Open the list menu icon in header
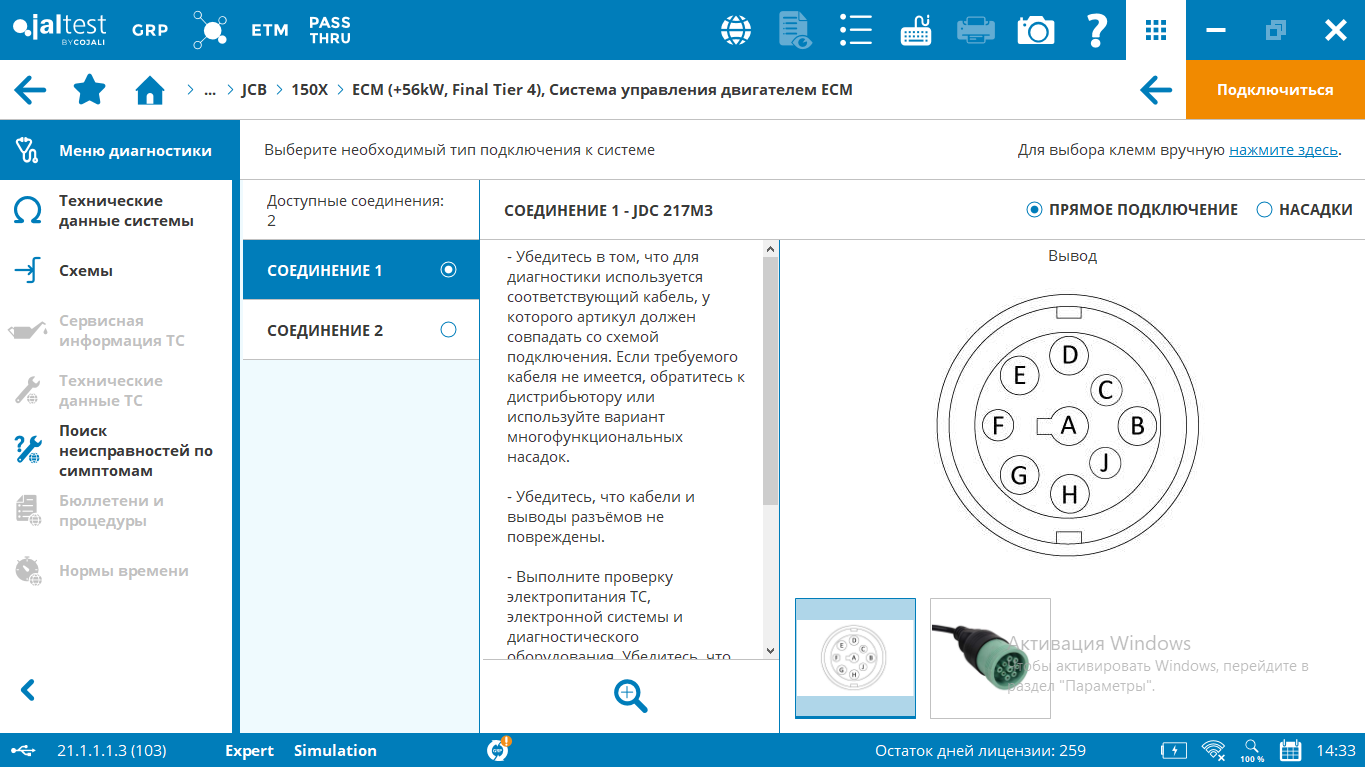1365x767 pixels. point(856,30)
